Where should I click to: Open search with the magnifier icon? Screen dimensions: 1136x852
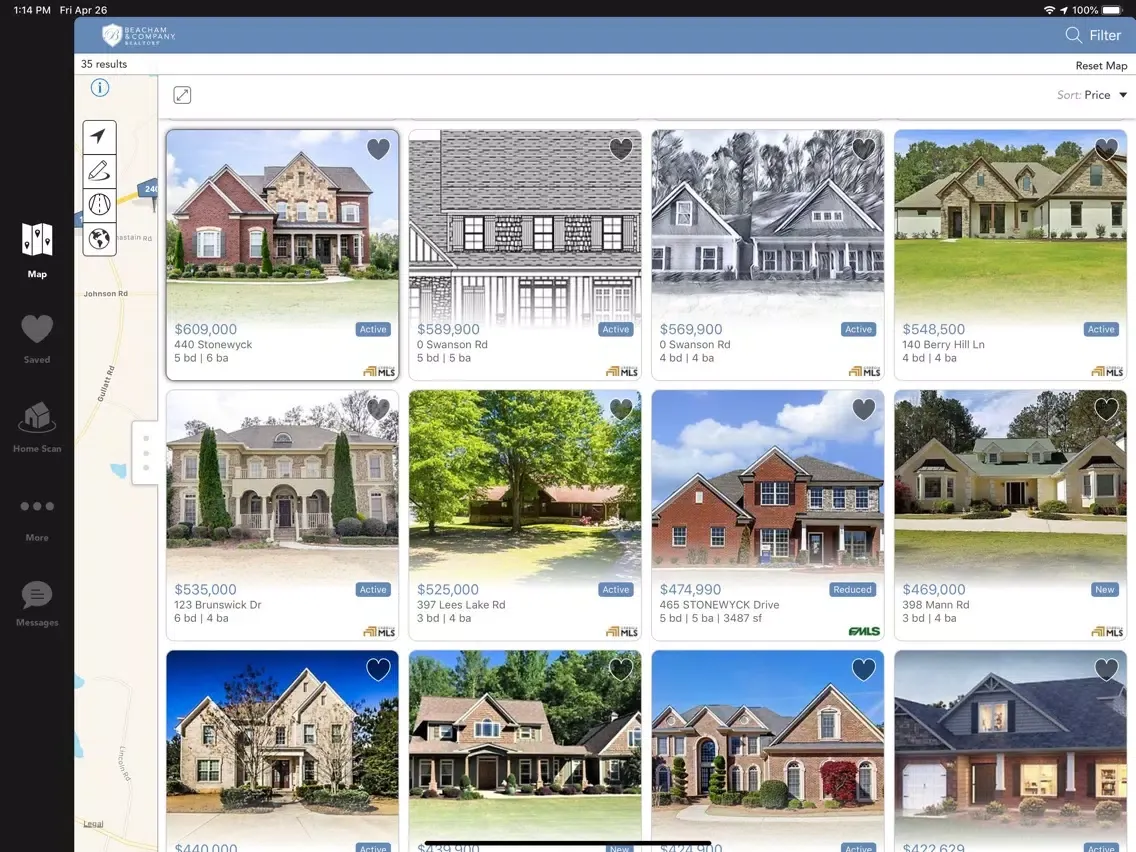click(x=1073, y=35)
